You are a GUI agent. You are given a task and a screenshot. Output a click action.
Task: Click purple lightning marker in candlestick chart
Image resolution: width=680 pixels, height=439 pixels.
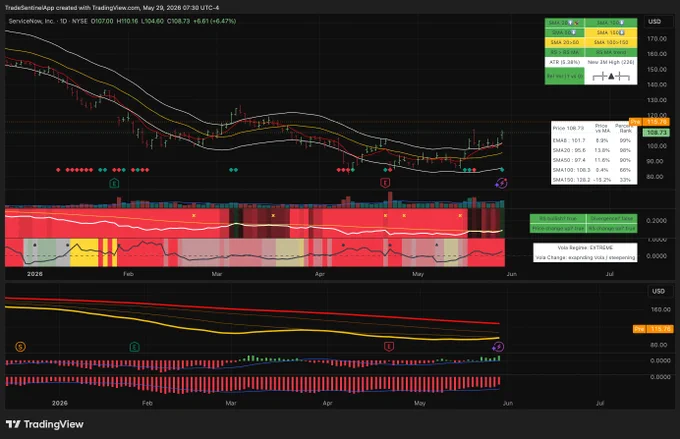(501, 183)
